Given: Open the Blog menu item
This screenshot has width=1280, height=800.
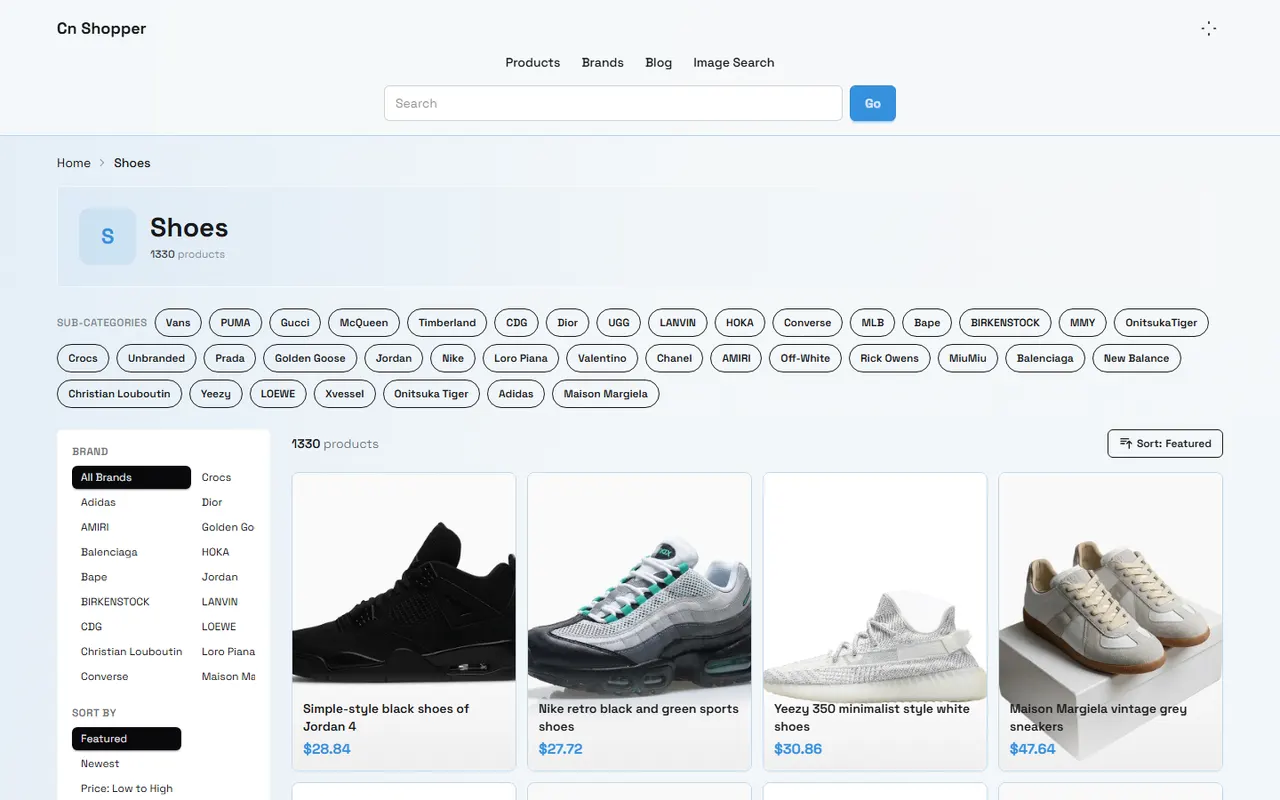Looking at the screenshot, I should coord(659,62).
